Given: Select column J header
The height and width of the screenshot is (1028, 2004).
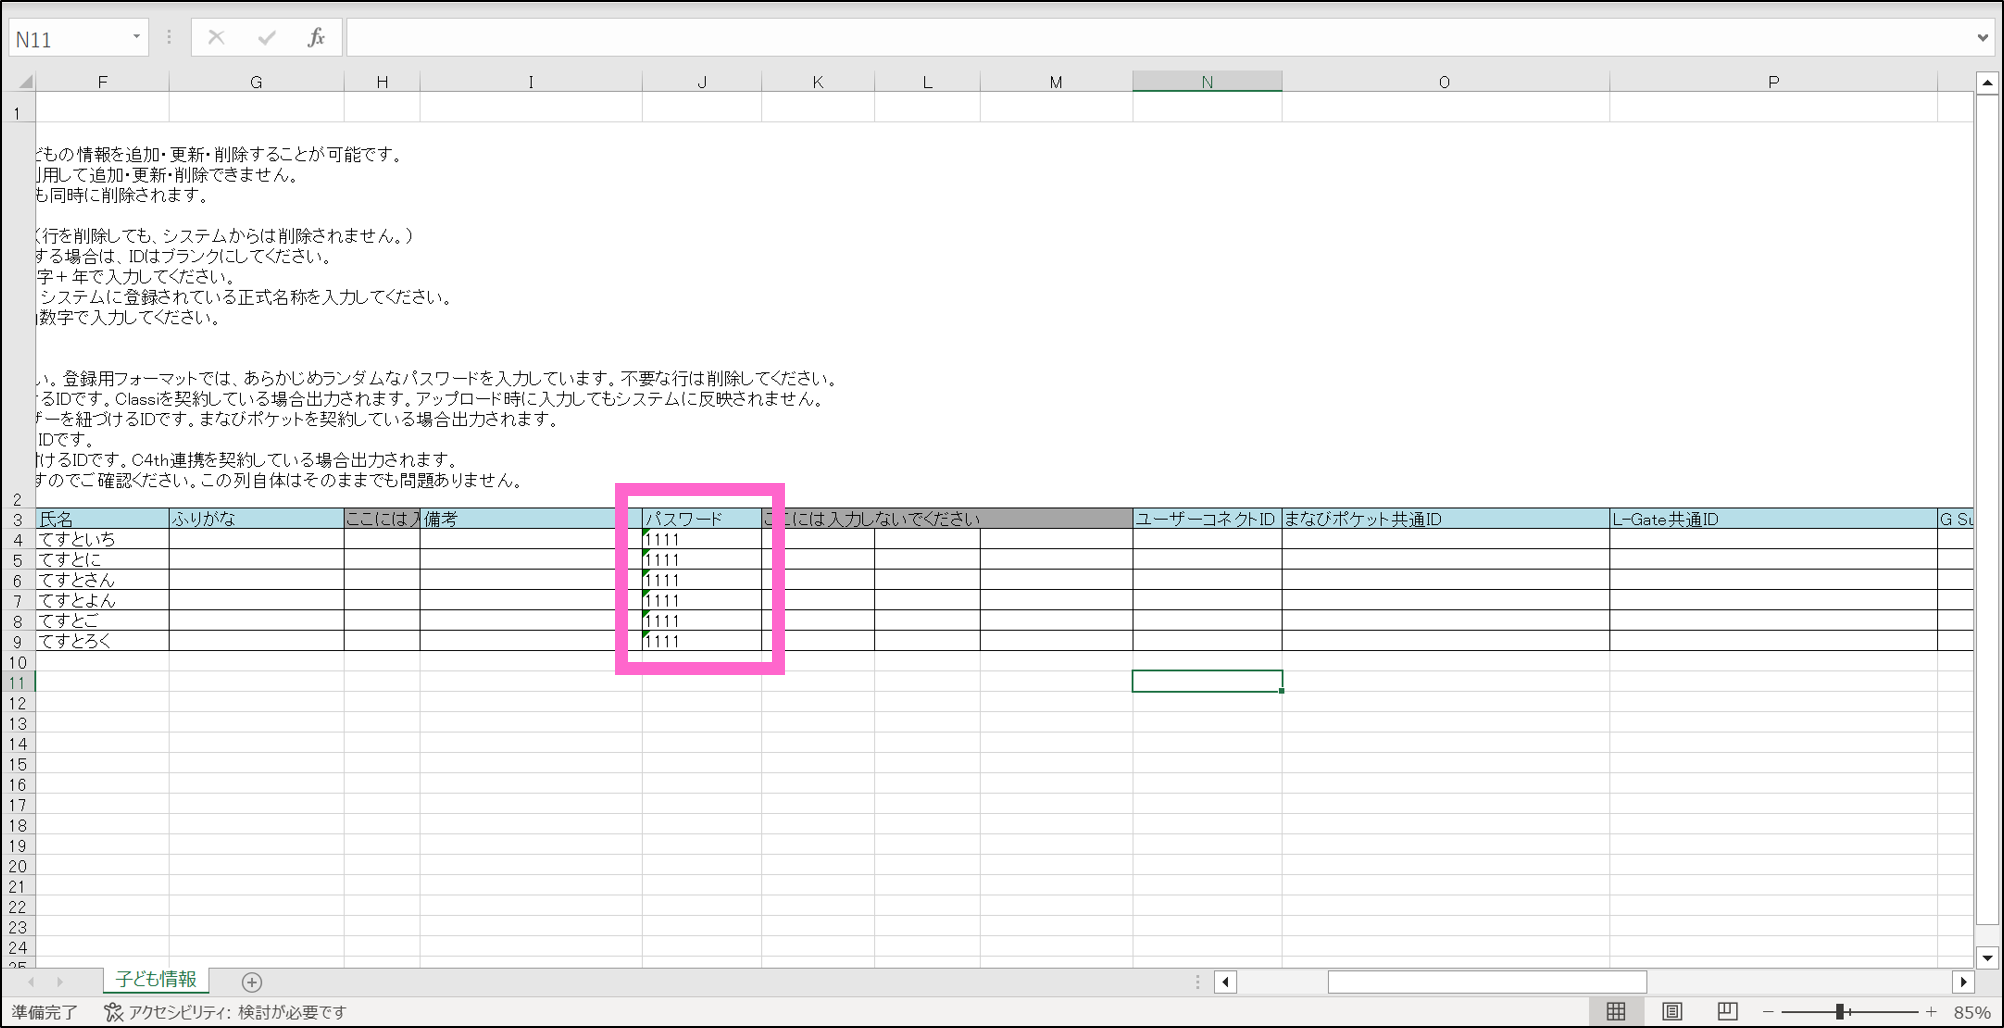Looking at the screenshot, I should (702, 82).
